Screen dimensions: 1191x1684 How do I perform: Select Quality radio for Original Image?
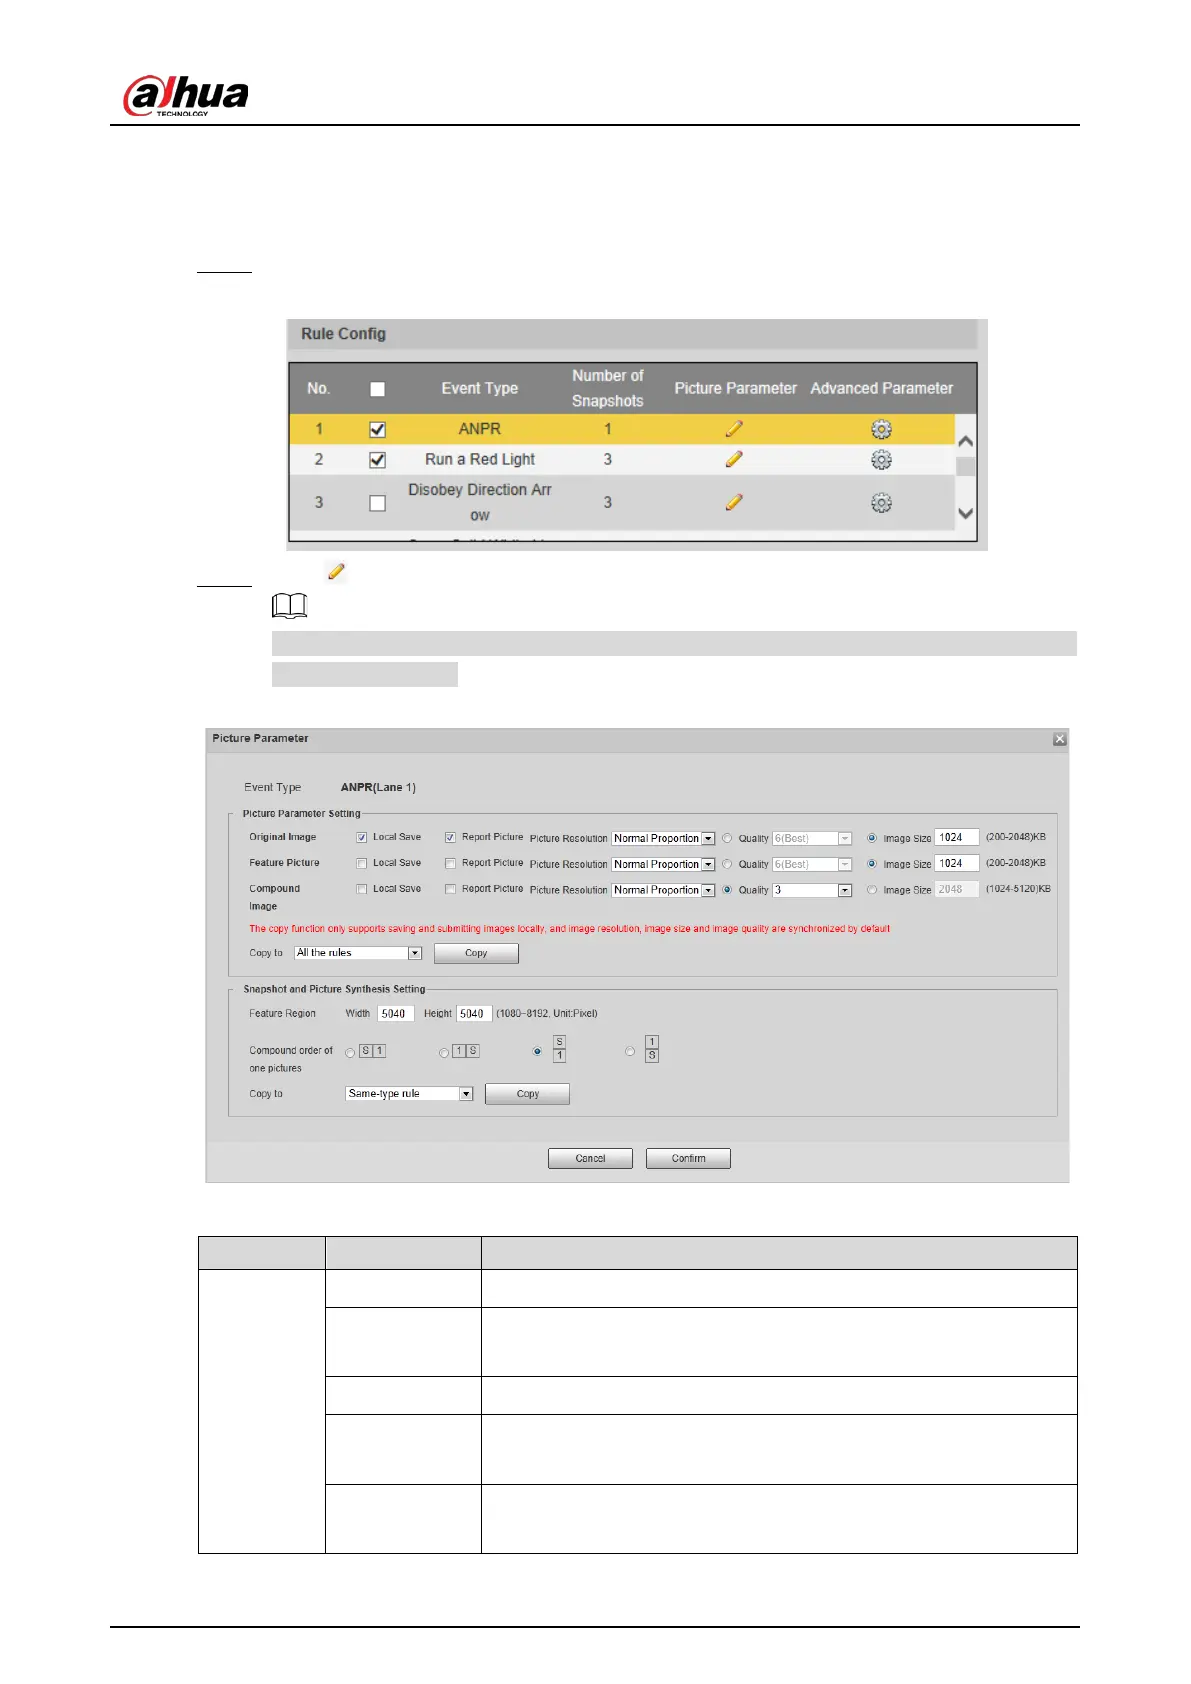pyautogui.click(x=727, y=839)
